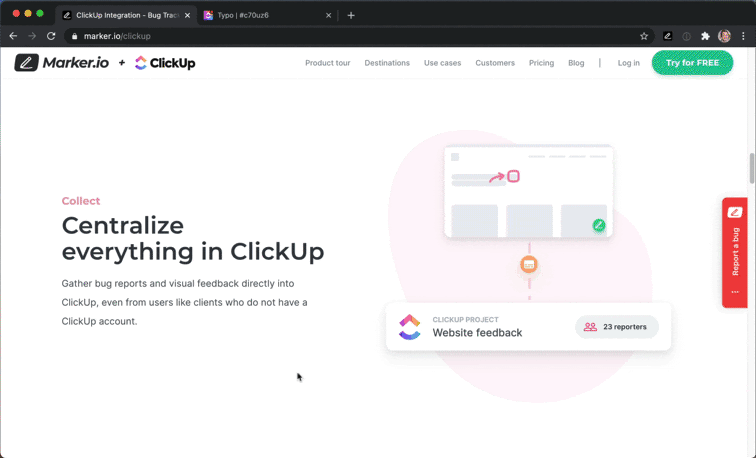Click the CLICKUP PROJECT label
Image resolution: width=756 pixels, height=458 pixels.
tap(465, 320)
